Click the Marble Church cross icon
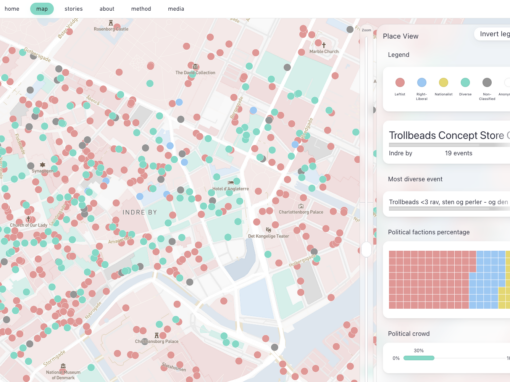This screenshot has width=510, height=382. click(324, 45)
